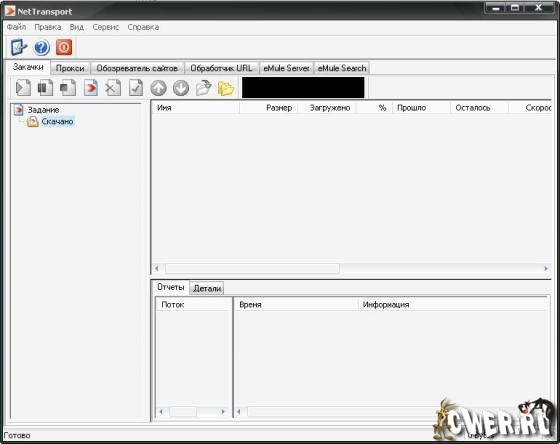Viewport: 560px width, 444px height.
Task: Click the Поток pane scrollbar left arrow
Action: 161,412
